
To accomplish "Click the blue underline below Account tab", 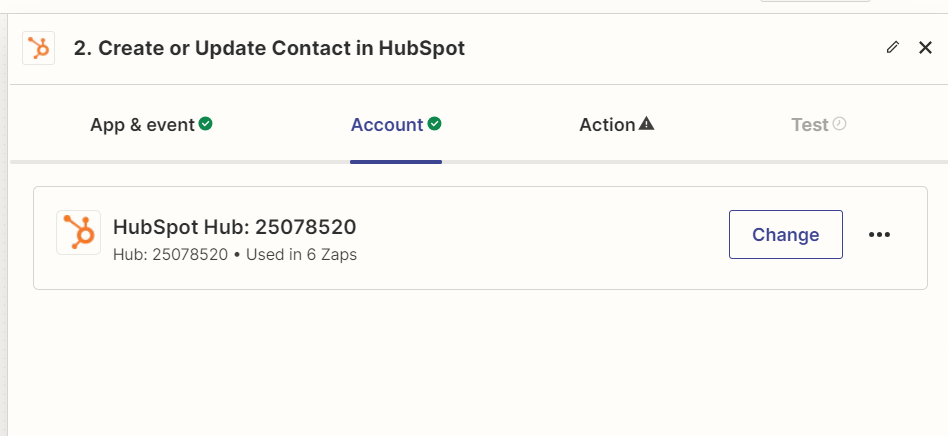I will point(396,161).
